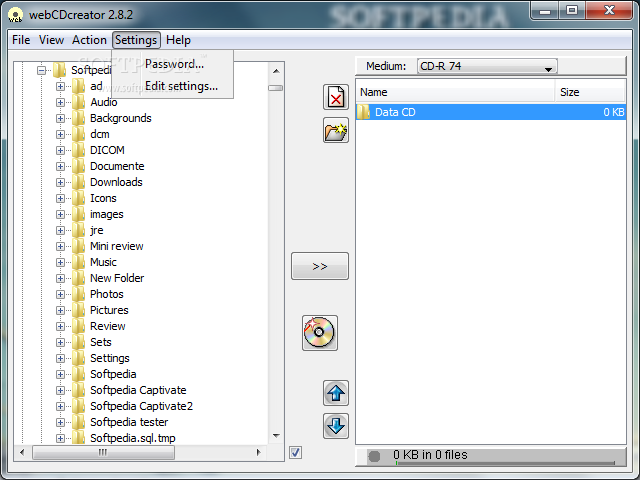Expand the Backgrounds folder node

pyautogui.click(x=60, y=118)
